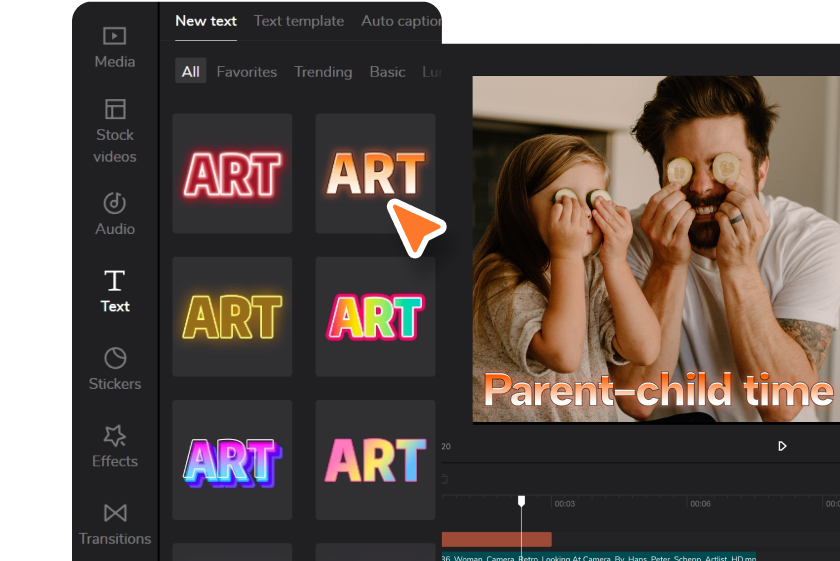Switch to the Auto captions tab
The width and height of the screenshot is (840, 561).
click(401, 21)
